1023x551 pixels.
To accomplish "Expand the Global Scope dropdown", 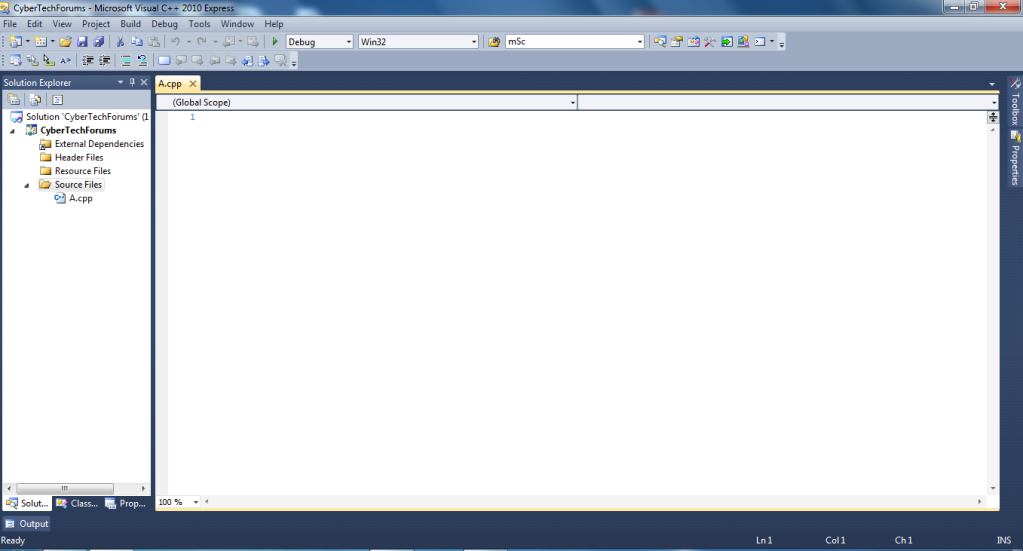I will pyautogui.click(x=572, y=102).
